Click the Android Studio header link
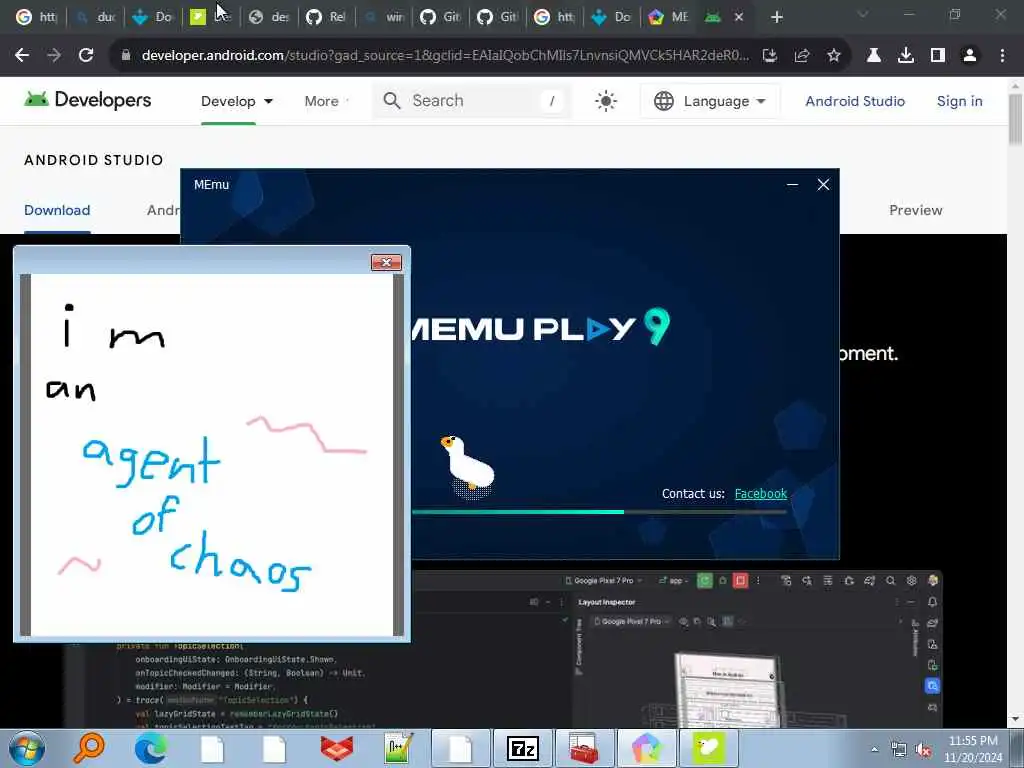The image size is (1024, 768). click(x=855, y=101)
